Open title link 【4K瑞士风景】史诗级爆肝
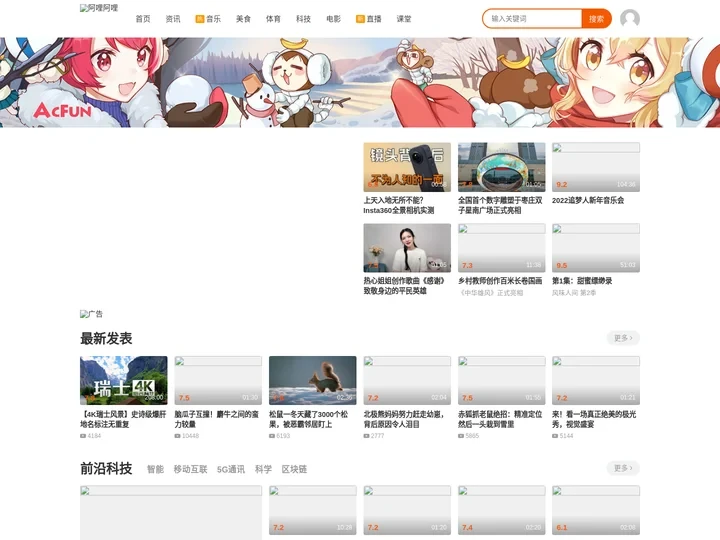The height and width of the screenshot is (540, 720). (123, 419)
